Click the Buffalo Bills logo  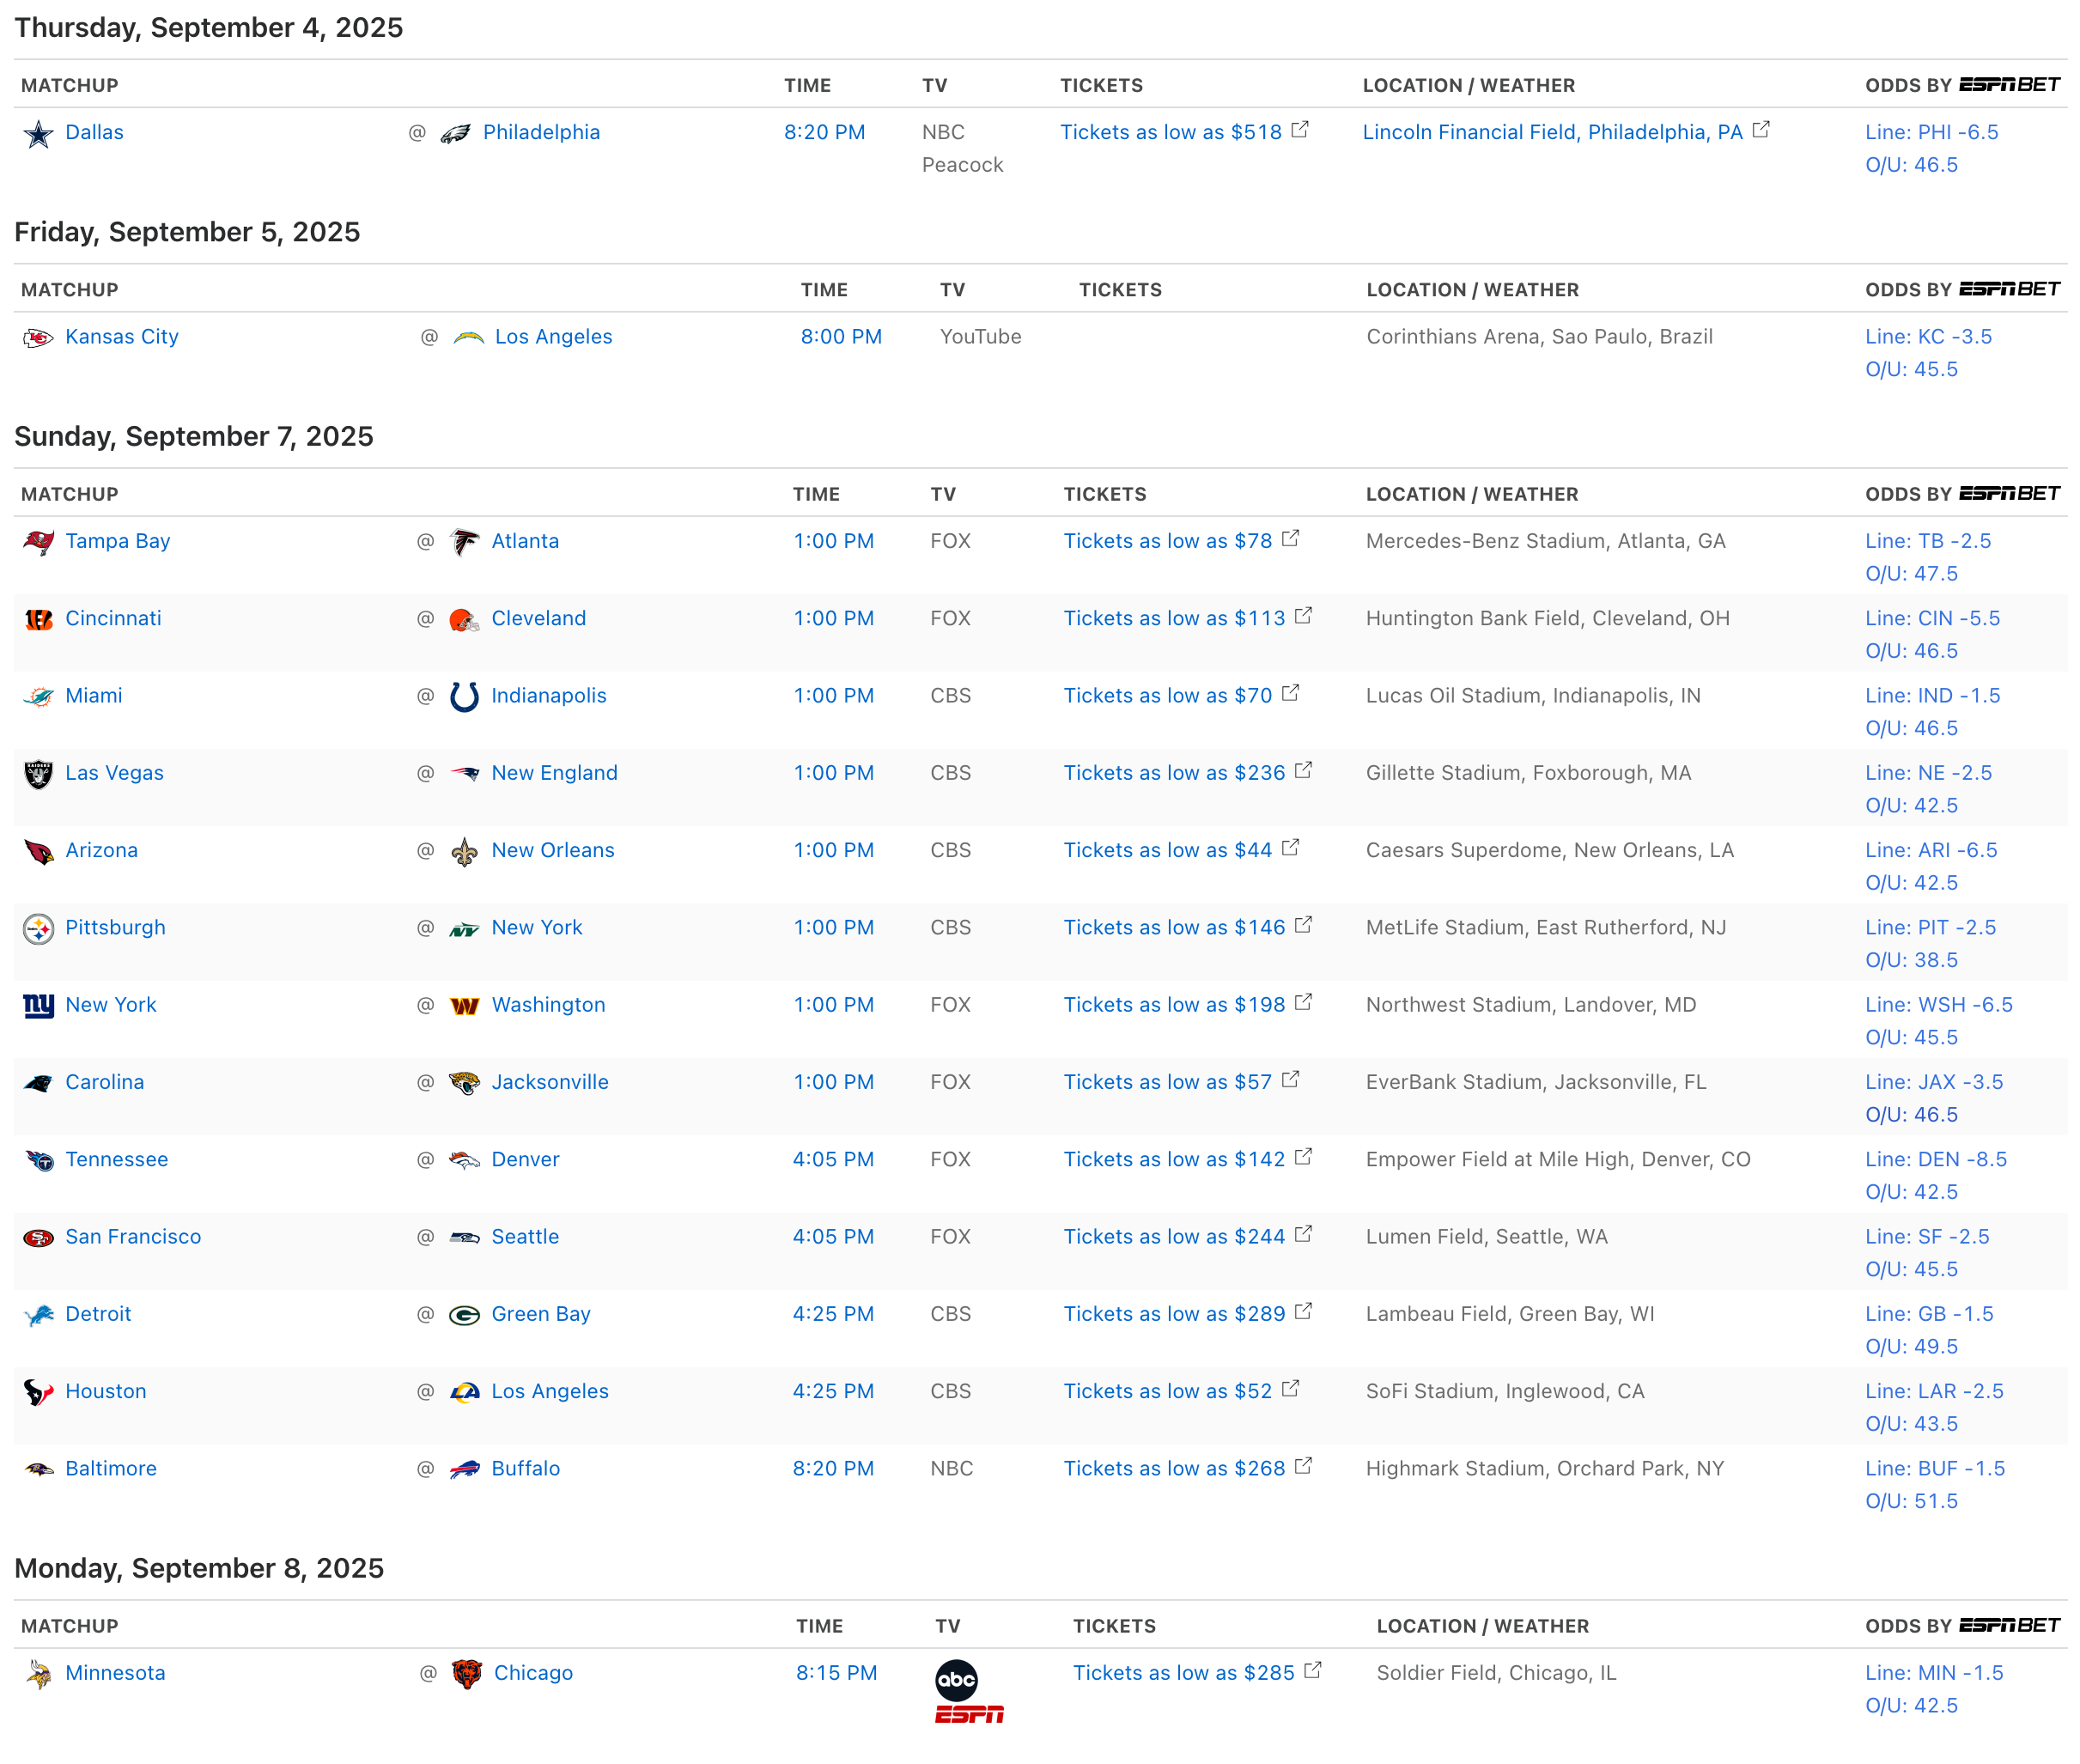(464, 1470)
